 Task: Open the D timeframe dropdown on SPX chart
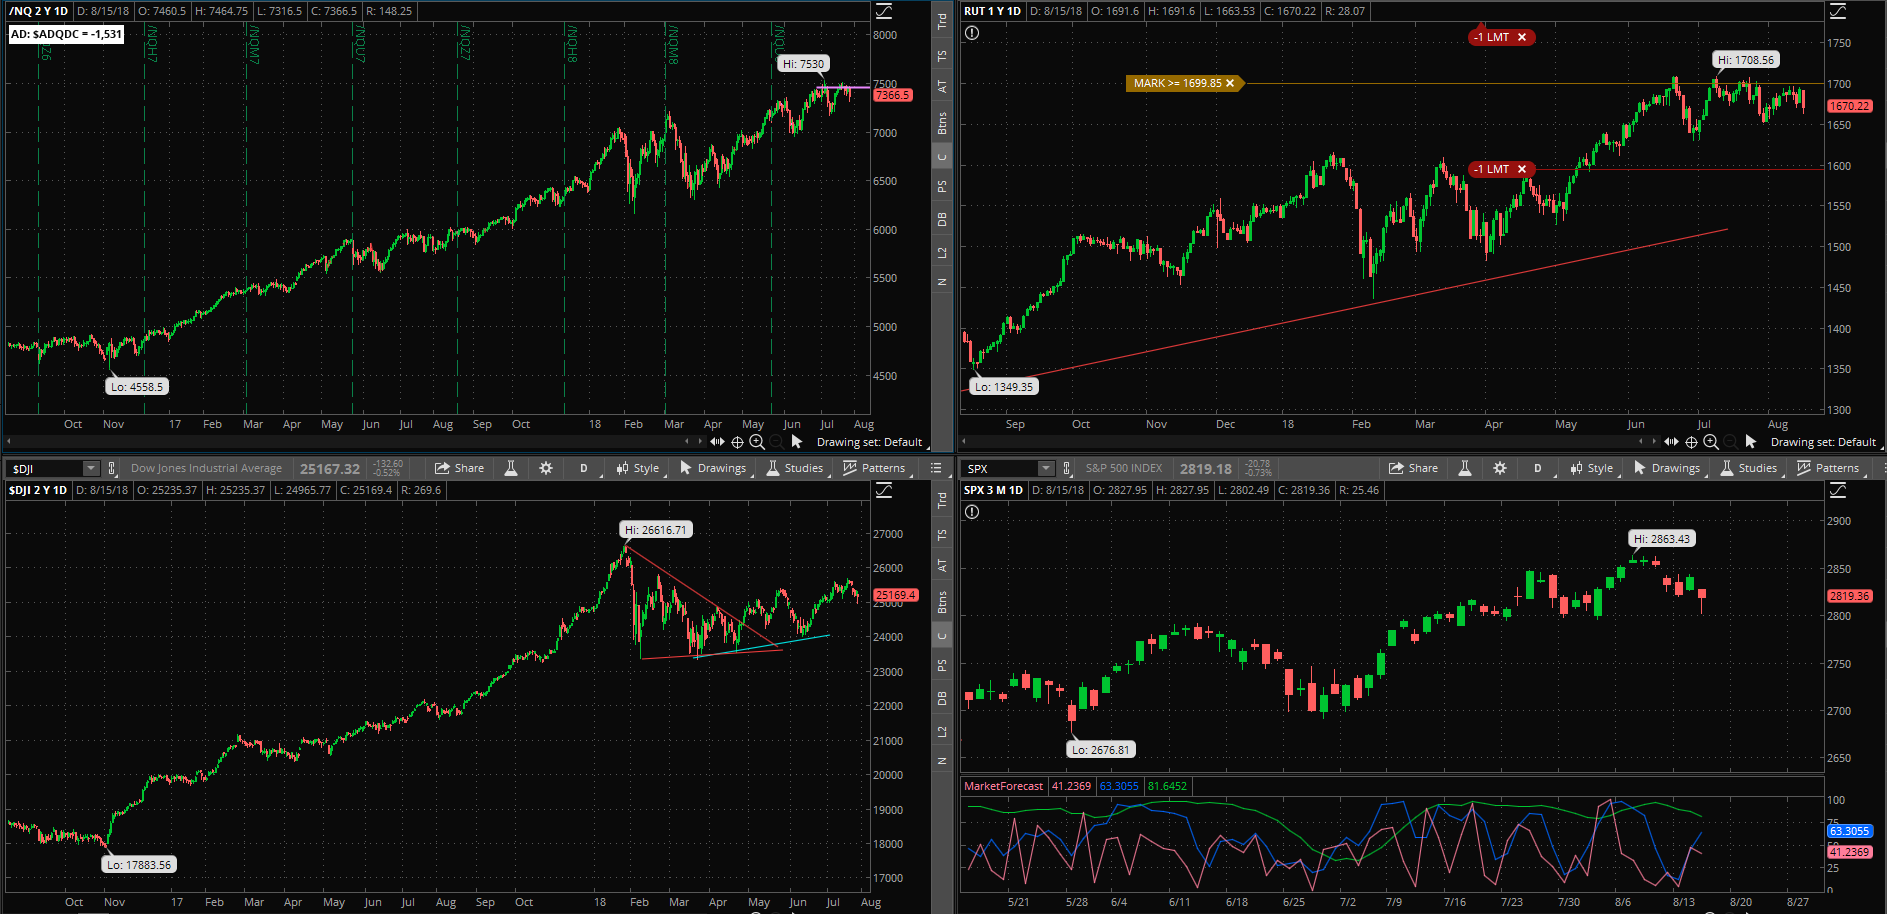coord(1538,468)
